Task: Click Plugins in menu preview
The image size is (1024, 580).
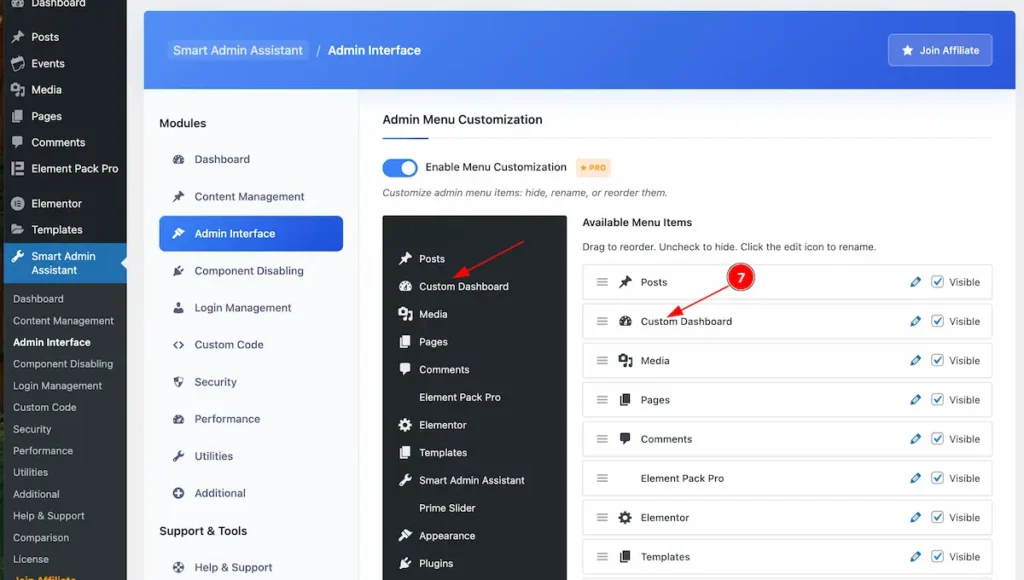Action: [x=436, y=563]
